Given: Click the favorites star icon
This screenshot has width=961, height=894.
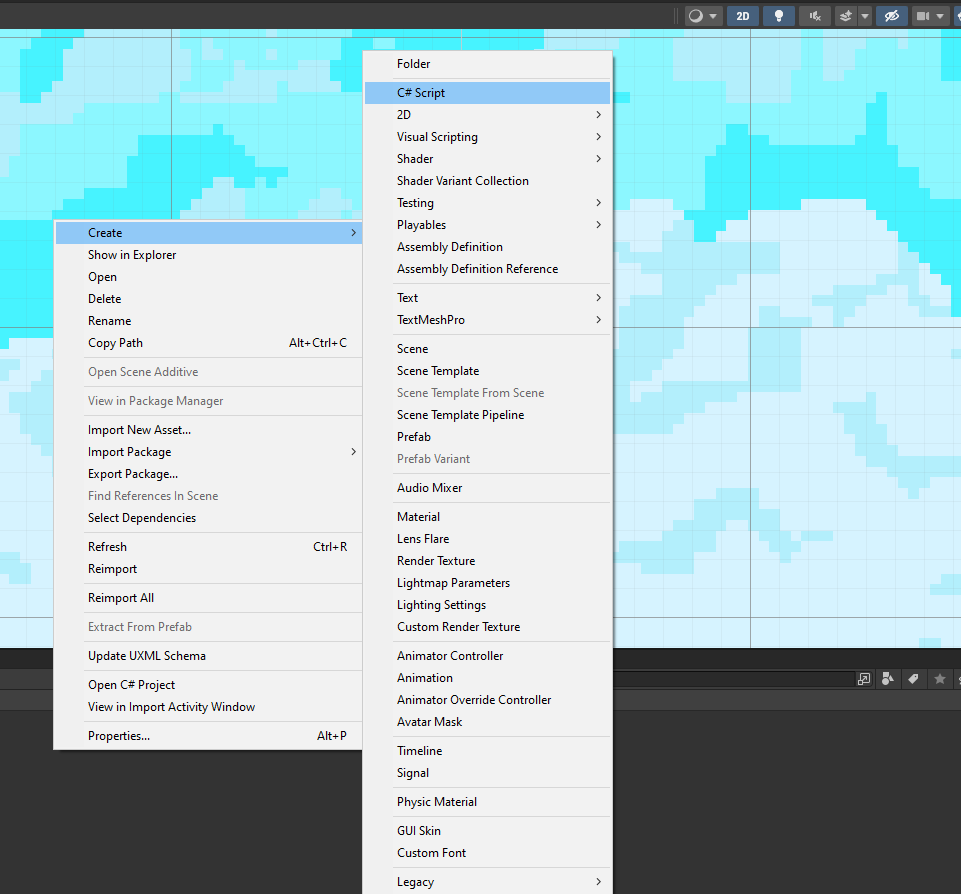Looking at the screenshot, I should click(939, 679).
